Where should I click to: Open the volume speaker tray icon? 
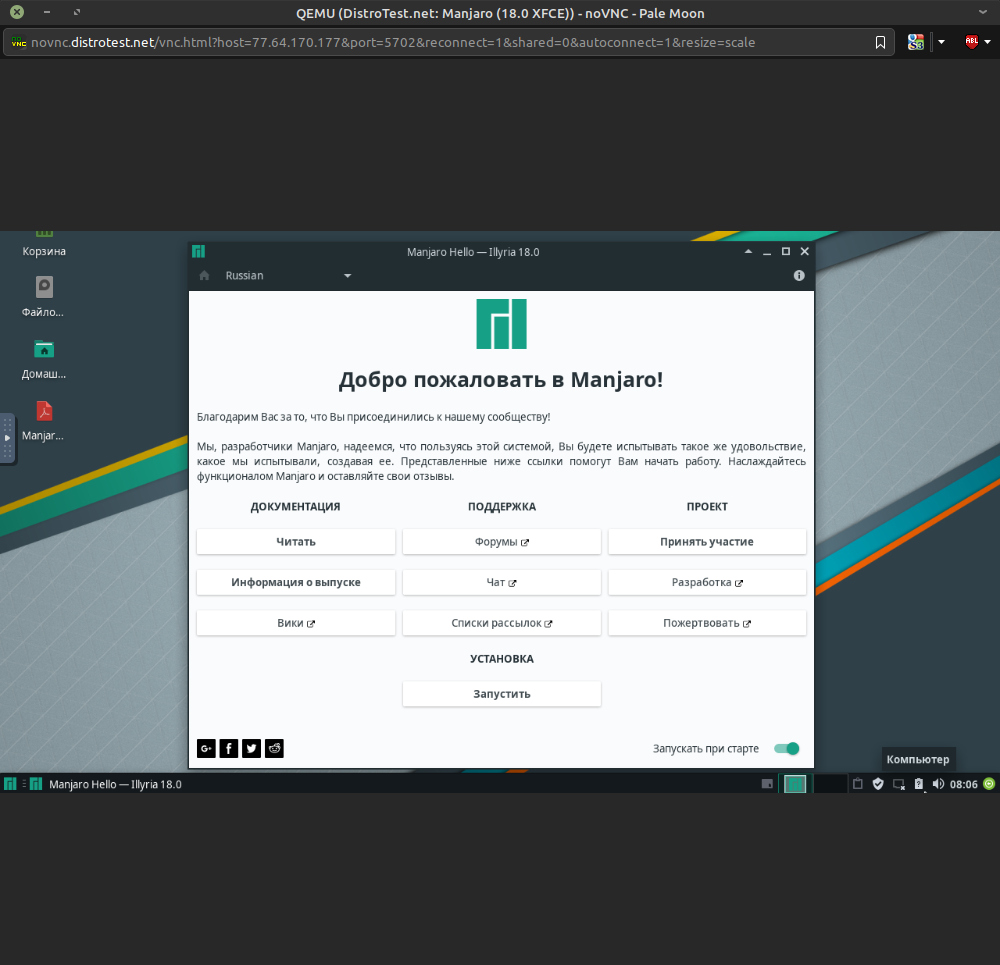[938, 784]
